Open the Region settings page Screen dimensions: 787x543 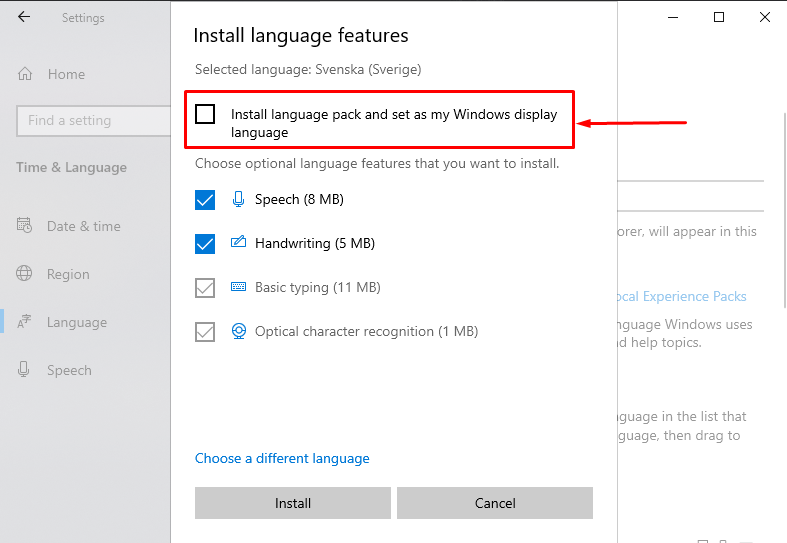coord(68,274)
